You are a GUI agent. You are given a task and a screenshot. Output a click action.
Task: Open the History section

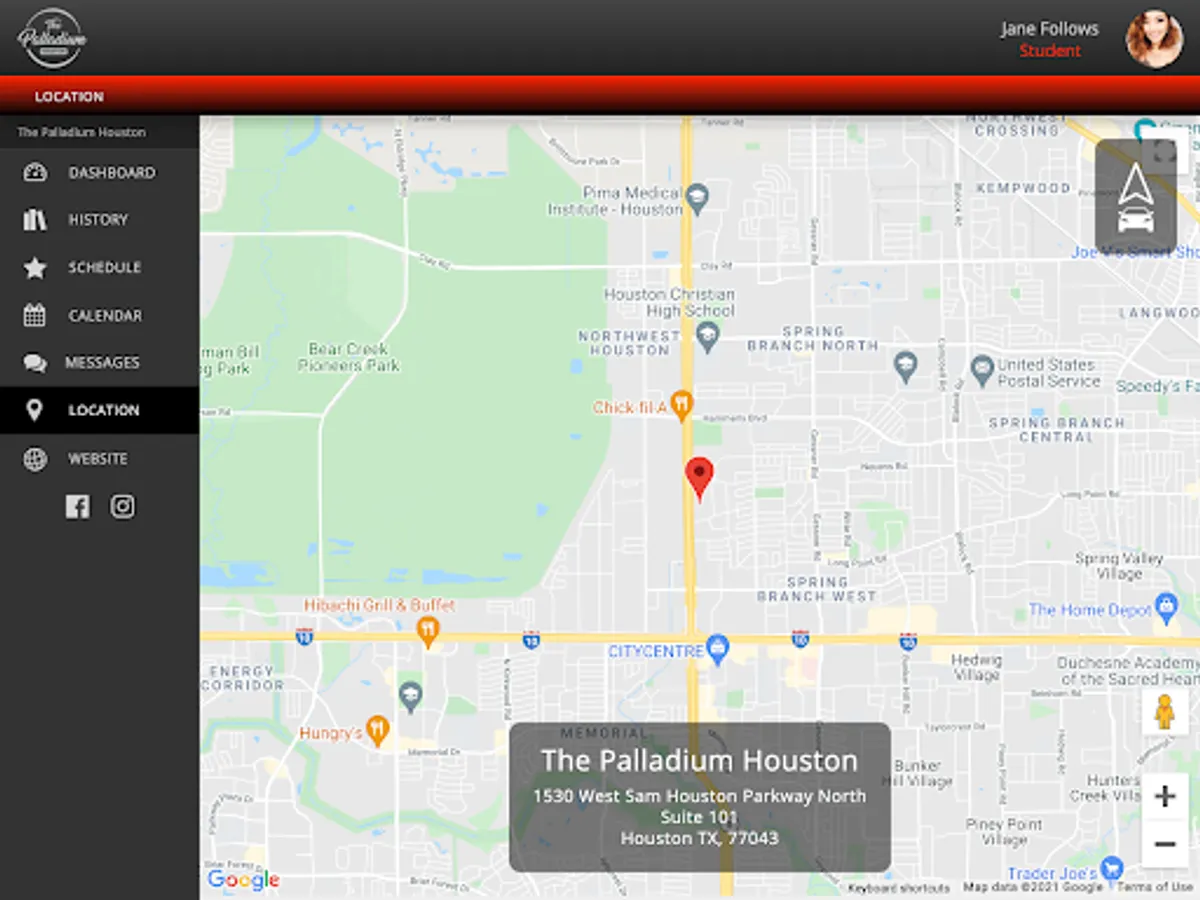pyautogui.click(x=34, y=219)
